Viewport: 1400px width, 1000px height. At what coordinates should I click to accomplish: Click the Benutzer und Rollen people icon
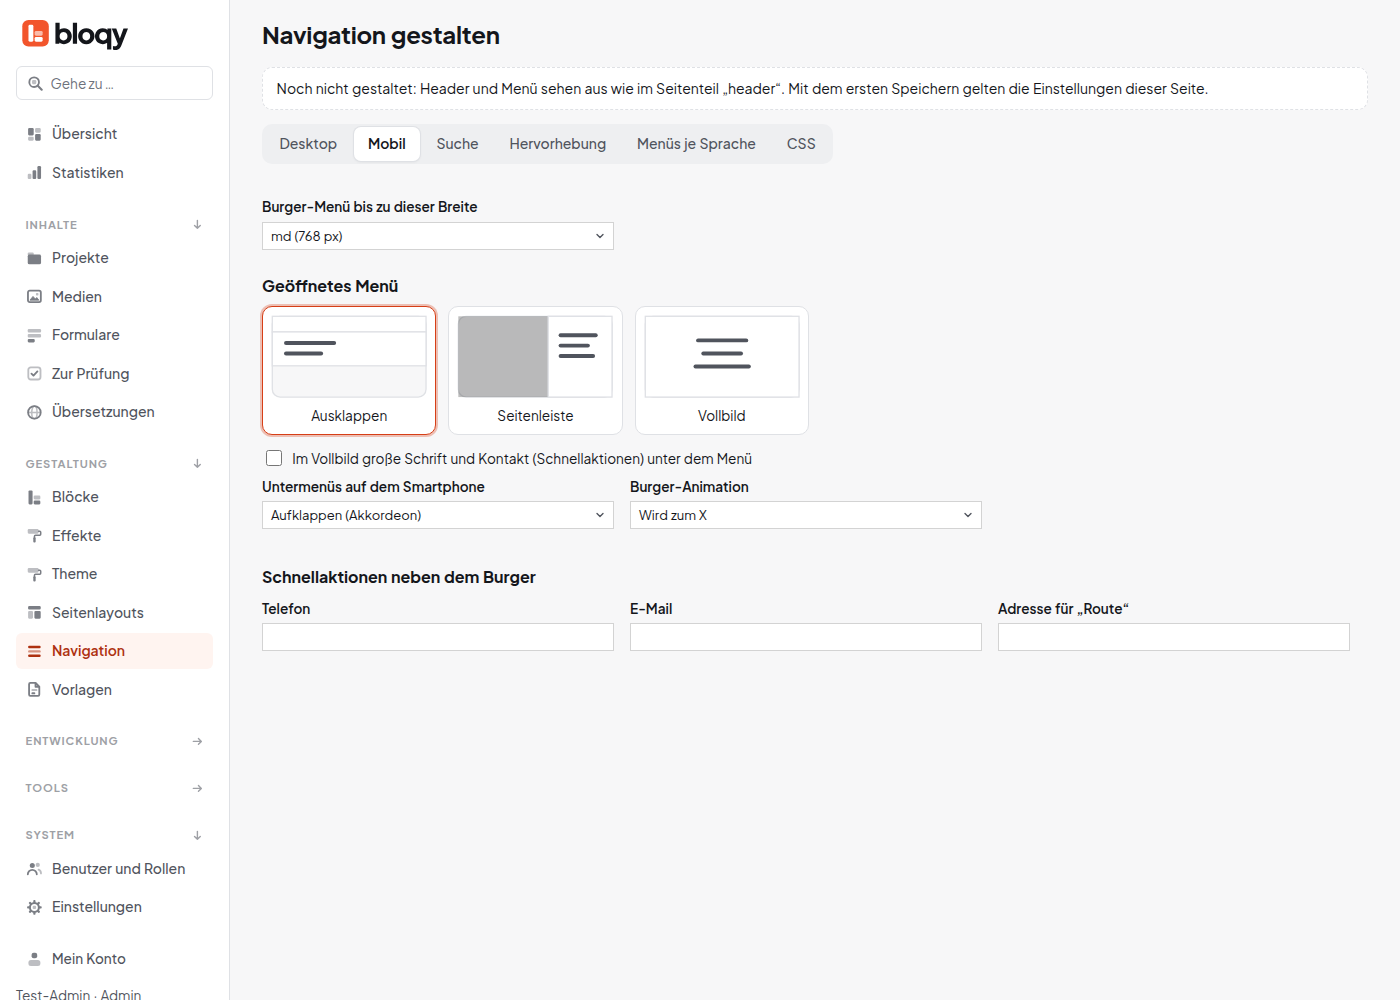click(x=34, y=869)
